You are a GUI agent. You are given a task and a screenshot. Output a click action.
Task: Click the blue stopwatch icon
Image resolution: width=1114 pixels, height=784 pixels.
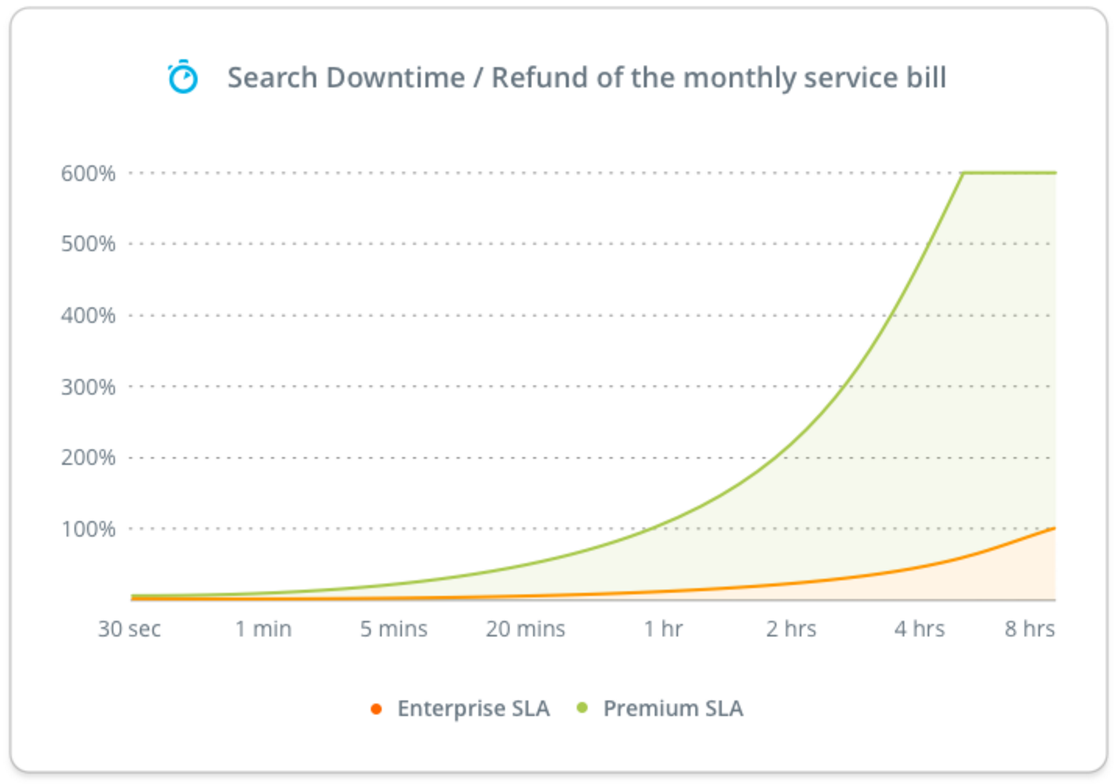point(183,77)
